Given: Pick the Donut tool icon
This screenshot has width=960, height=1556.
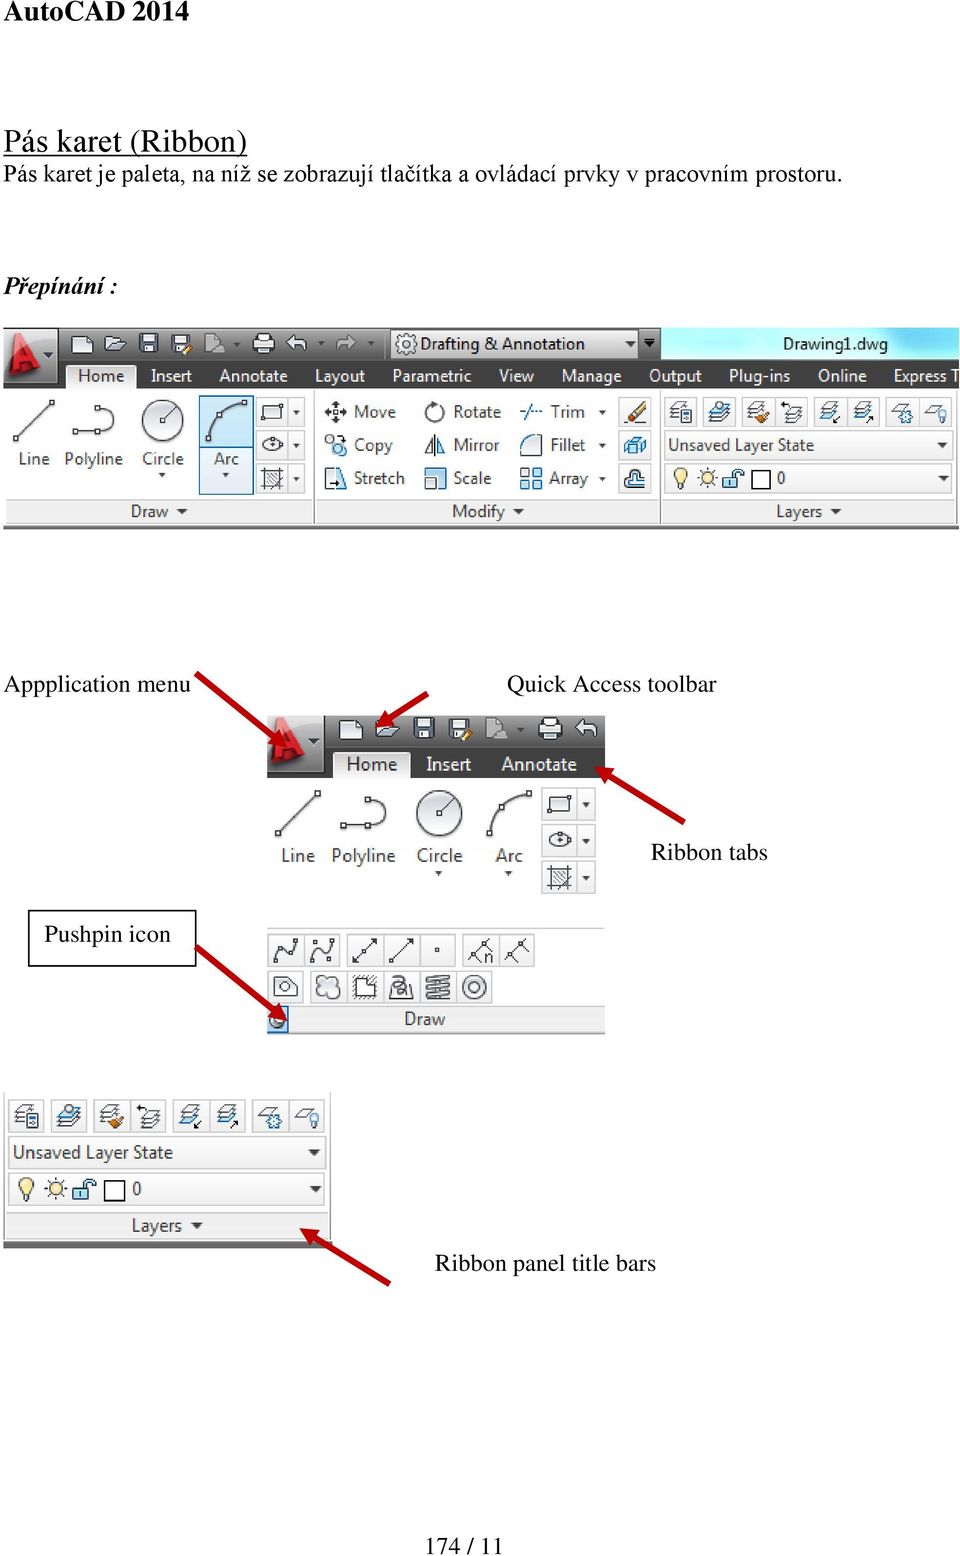Looking at the screenshot, I should tap(474, 988).
